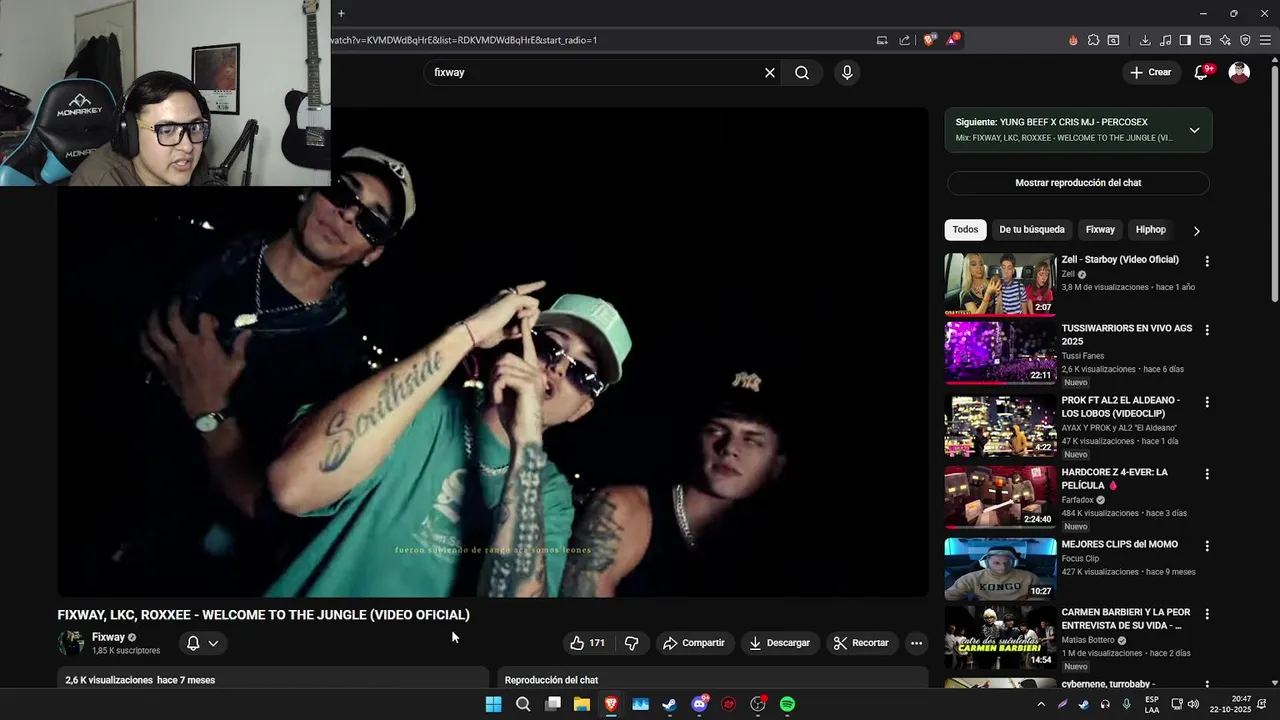This screenshot has height=720, width=1280.
Task: Open the Farfadox channel name
Action: tap(1078, 500)
